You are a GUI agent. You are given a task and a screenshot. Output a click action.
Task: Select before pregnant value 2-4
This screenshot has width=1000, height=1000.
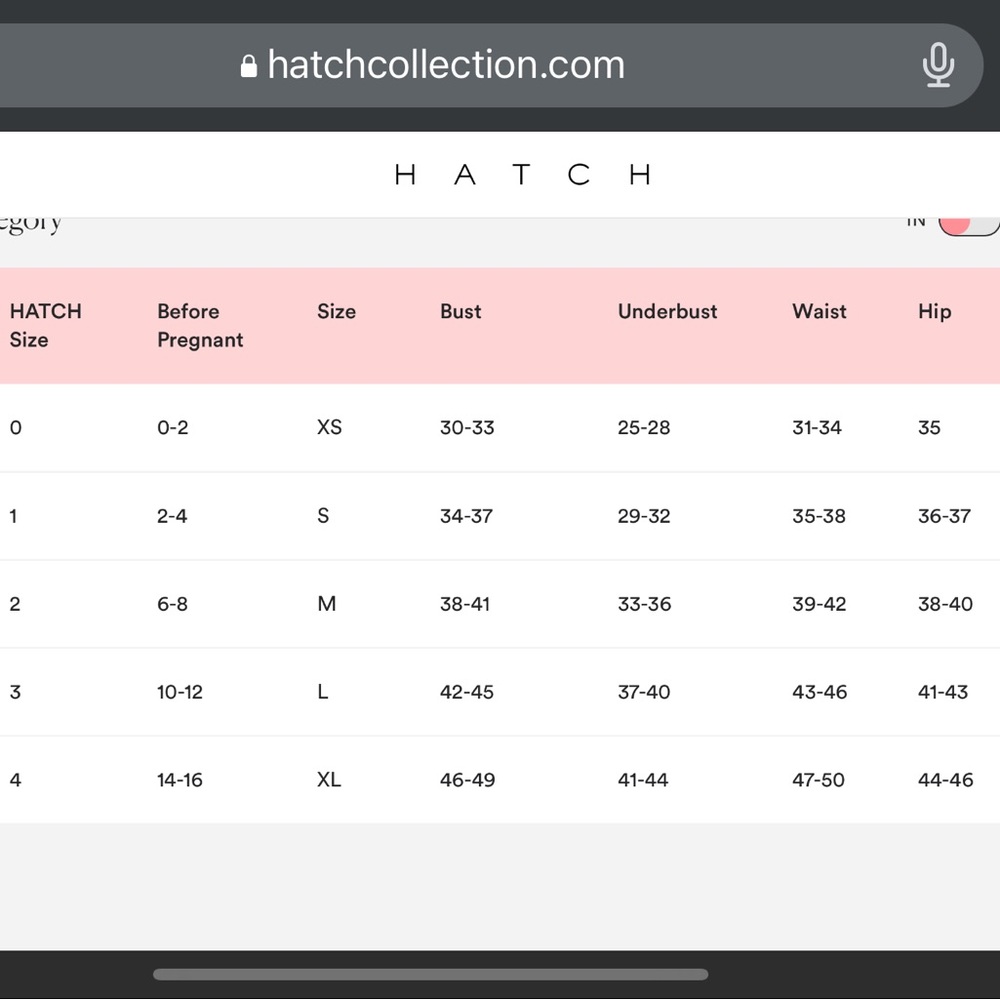point(172,515)
